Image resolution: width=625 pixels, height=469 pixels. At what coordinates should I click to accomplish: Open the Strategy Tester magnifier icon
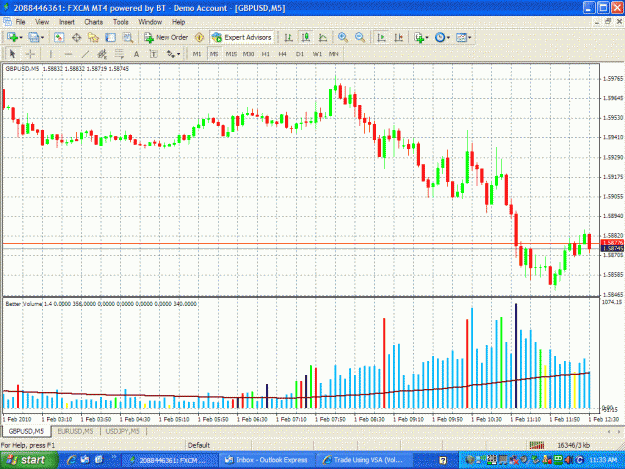tap(128, 37)
